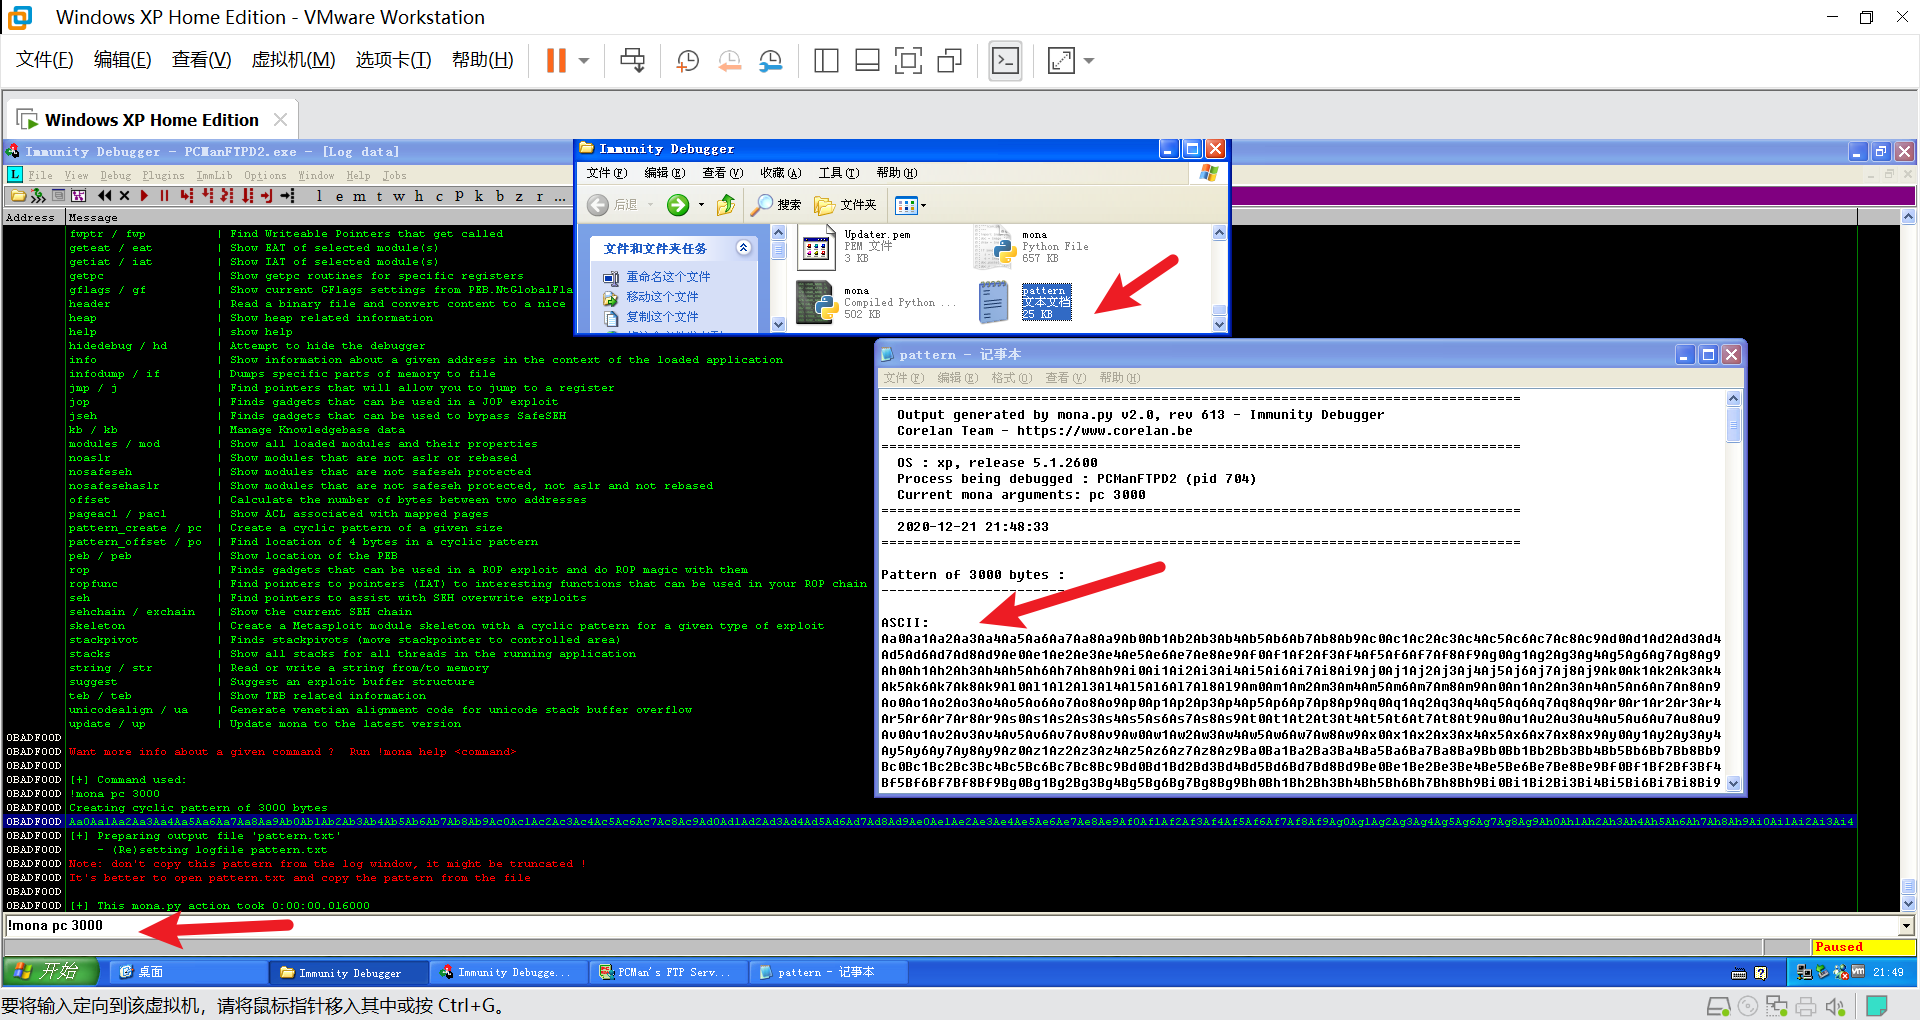Viewport: 1920px width, 1020px height.
Task: Select the Updater.pem file in Explorer
Action: click(856, 246)
